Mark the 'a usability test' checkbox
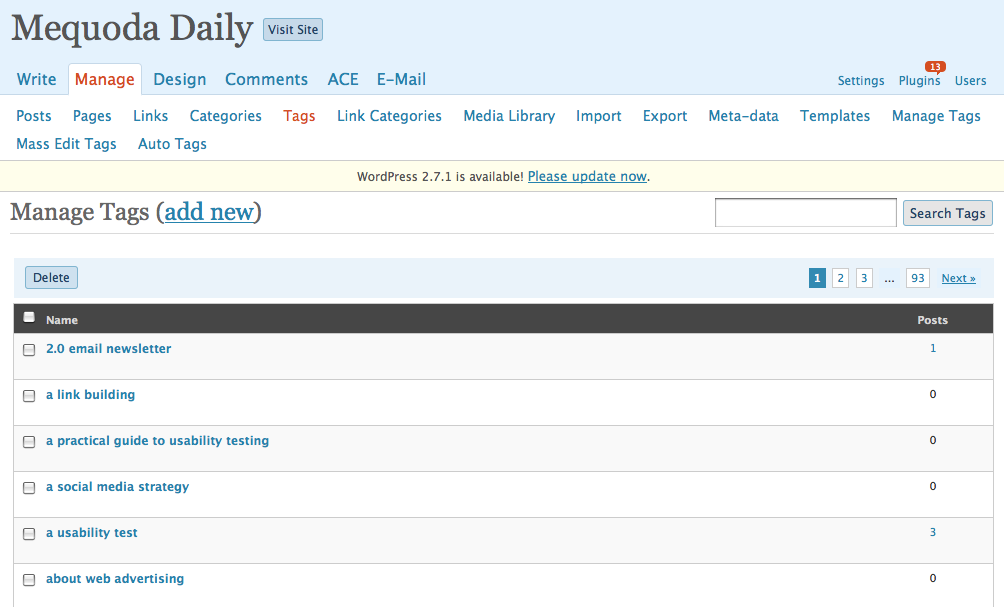 point(29,534)
